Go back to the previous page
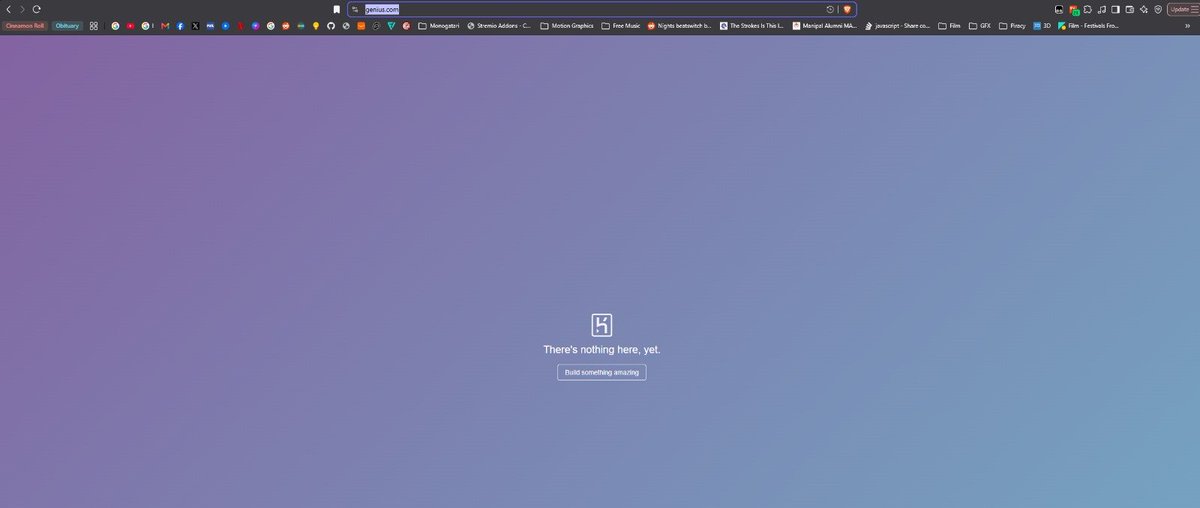This screenshot has height=508, width=1200. coord(9,8)
